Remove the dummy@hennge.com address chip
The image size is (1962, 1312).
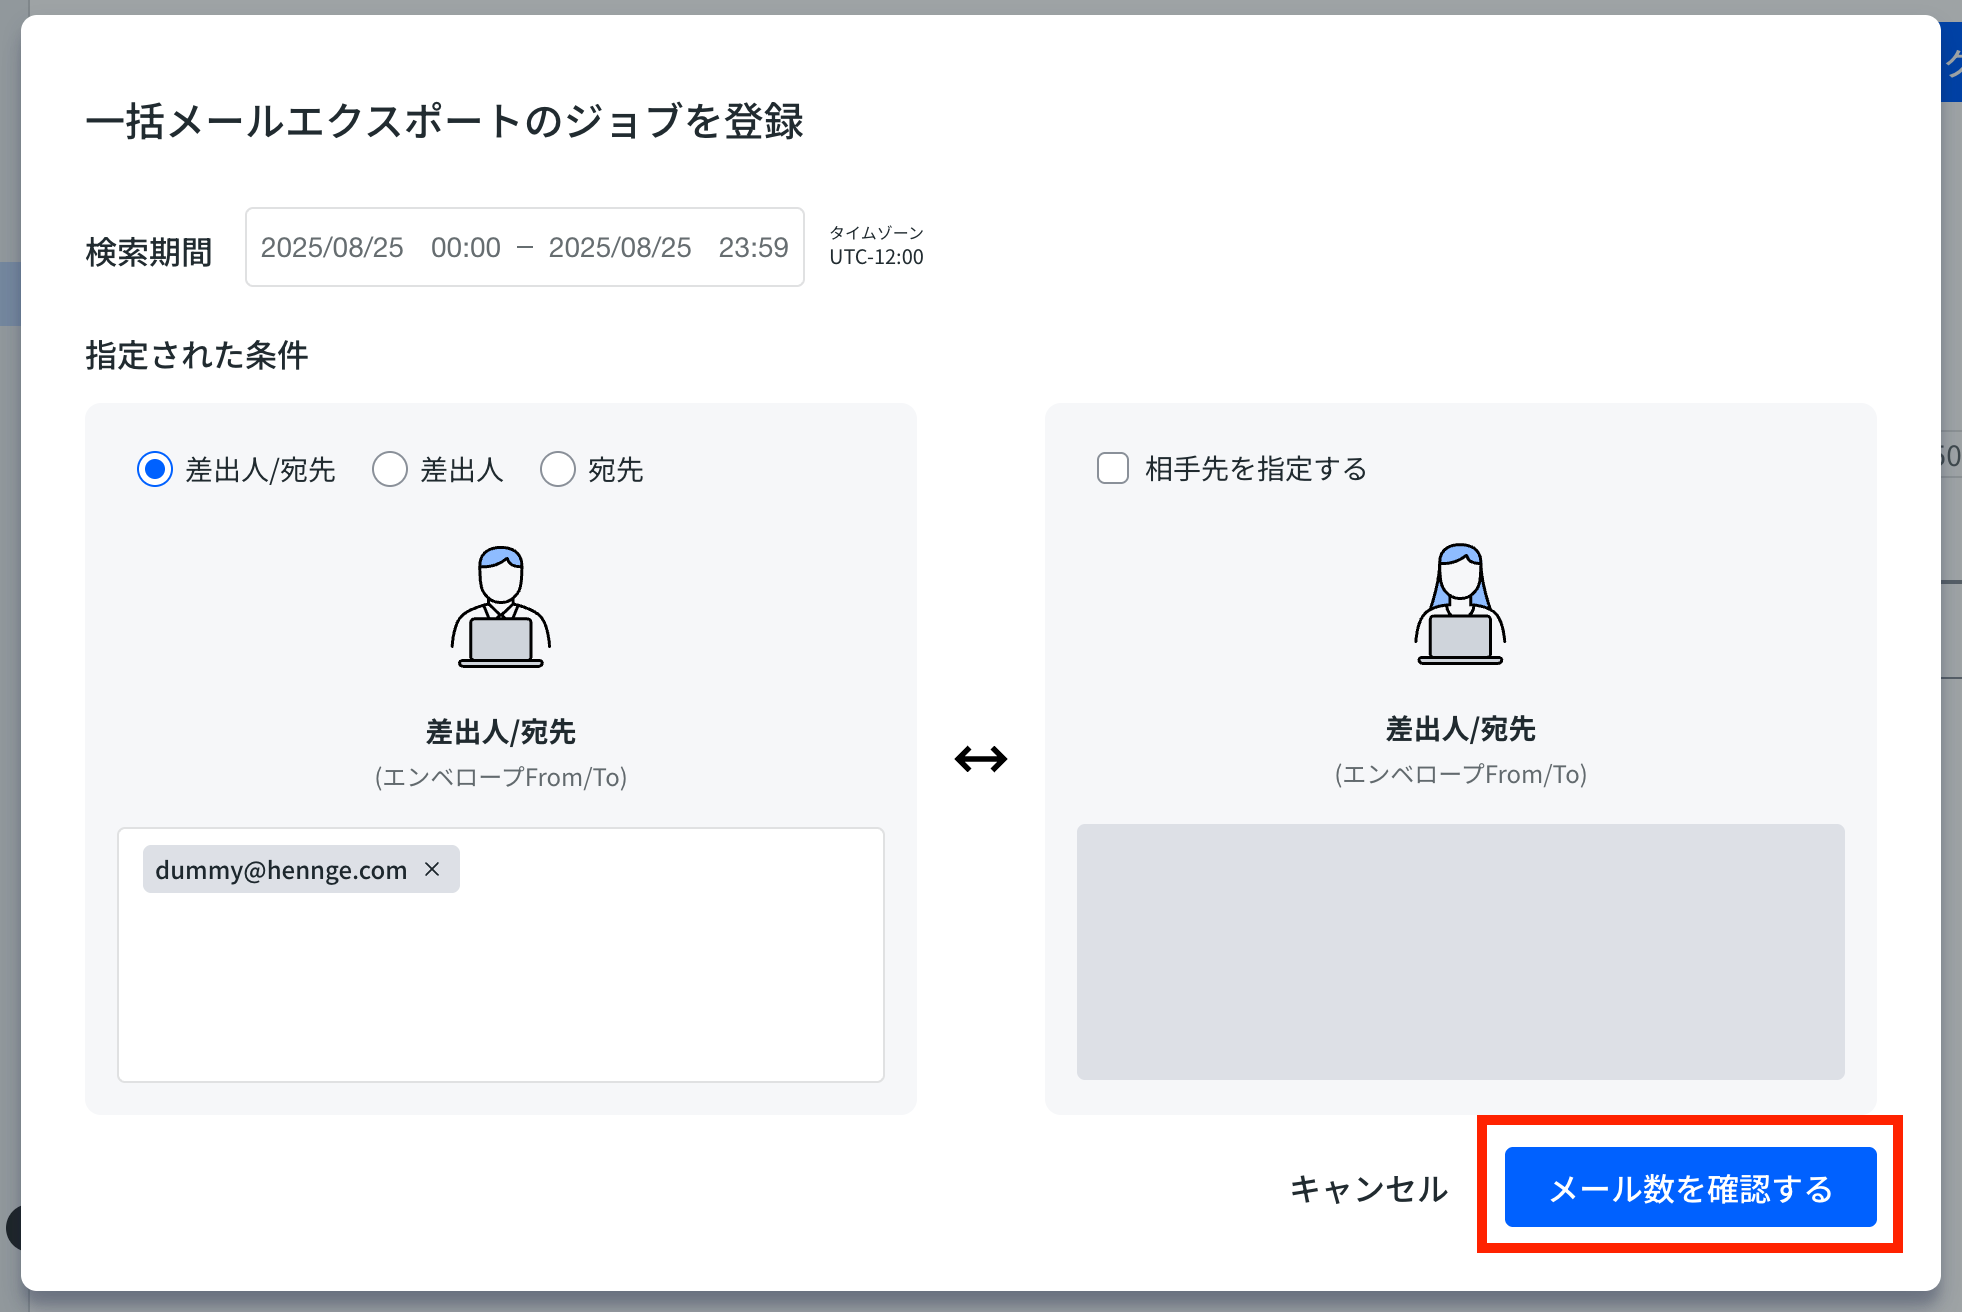coord(433,869)
